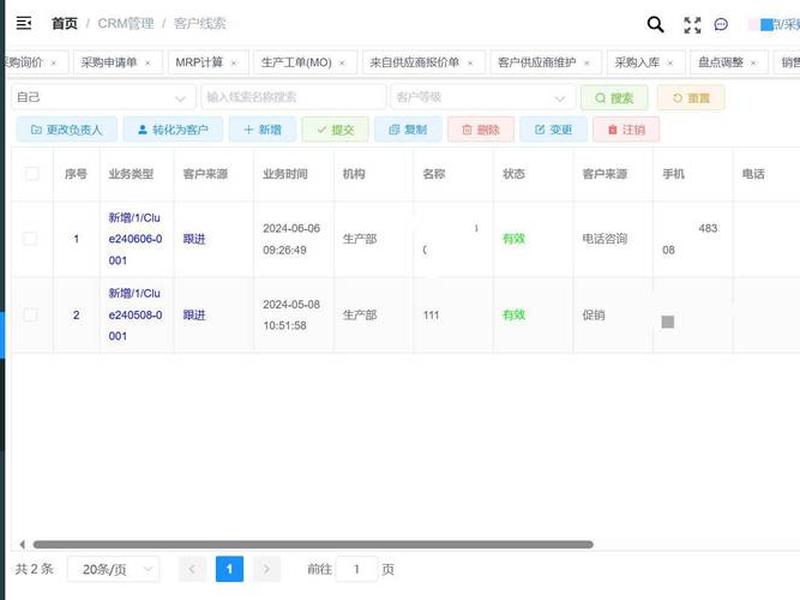
Task: Check the checkbox for row 1
Action: [31, 239]
